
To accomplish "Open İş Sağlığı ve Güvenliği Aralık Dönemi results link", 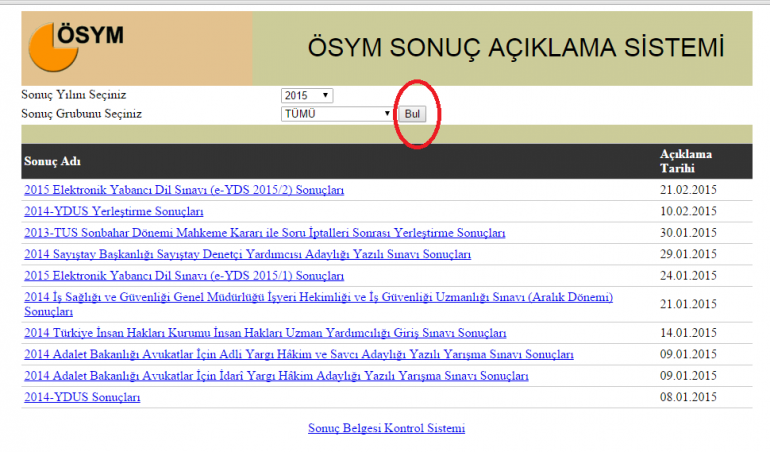I will [318, 304].
